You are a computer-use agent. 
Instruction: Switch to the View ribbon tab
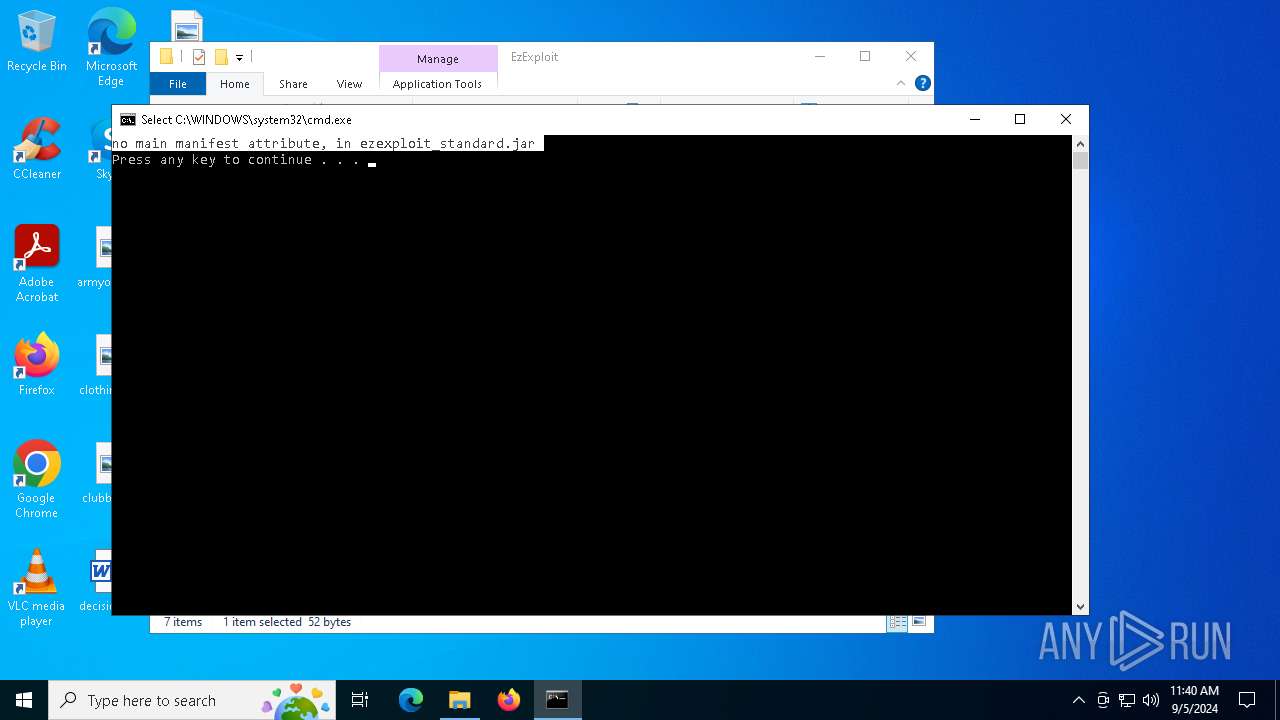(349, 84)
